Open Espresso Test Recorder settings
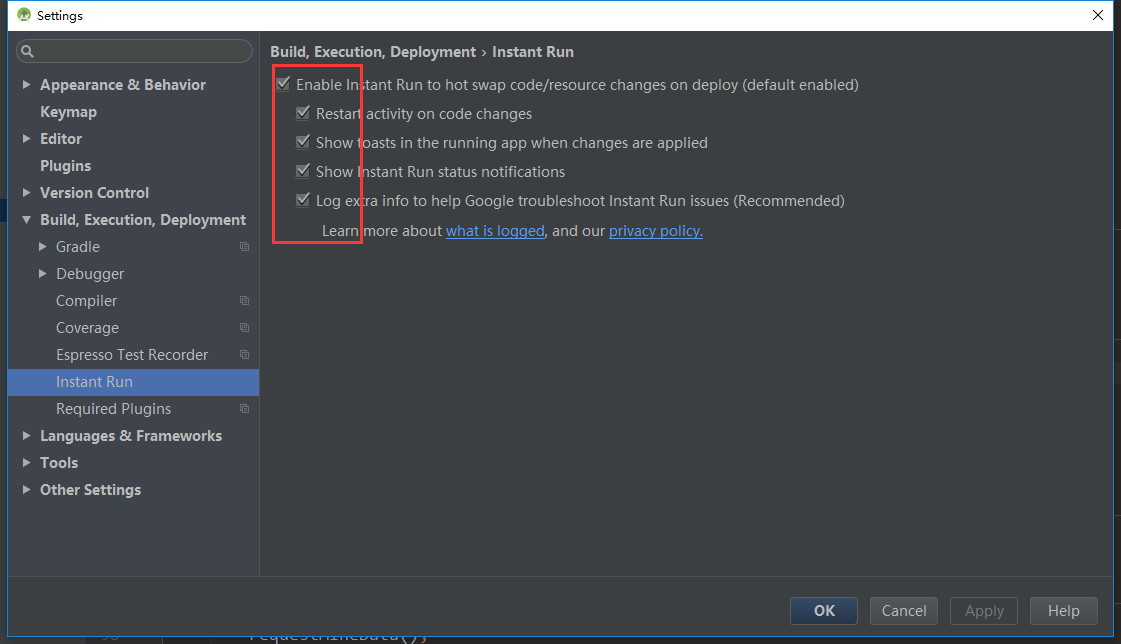The image size is (1121, 644). tap(132, 355)
